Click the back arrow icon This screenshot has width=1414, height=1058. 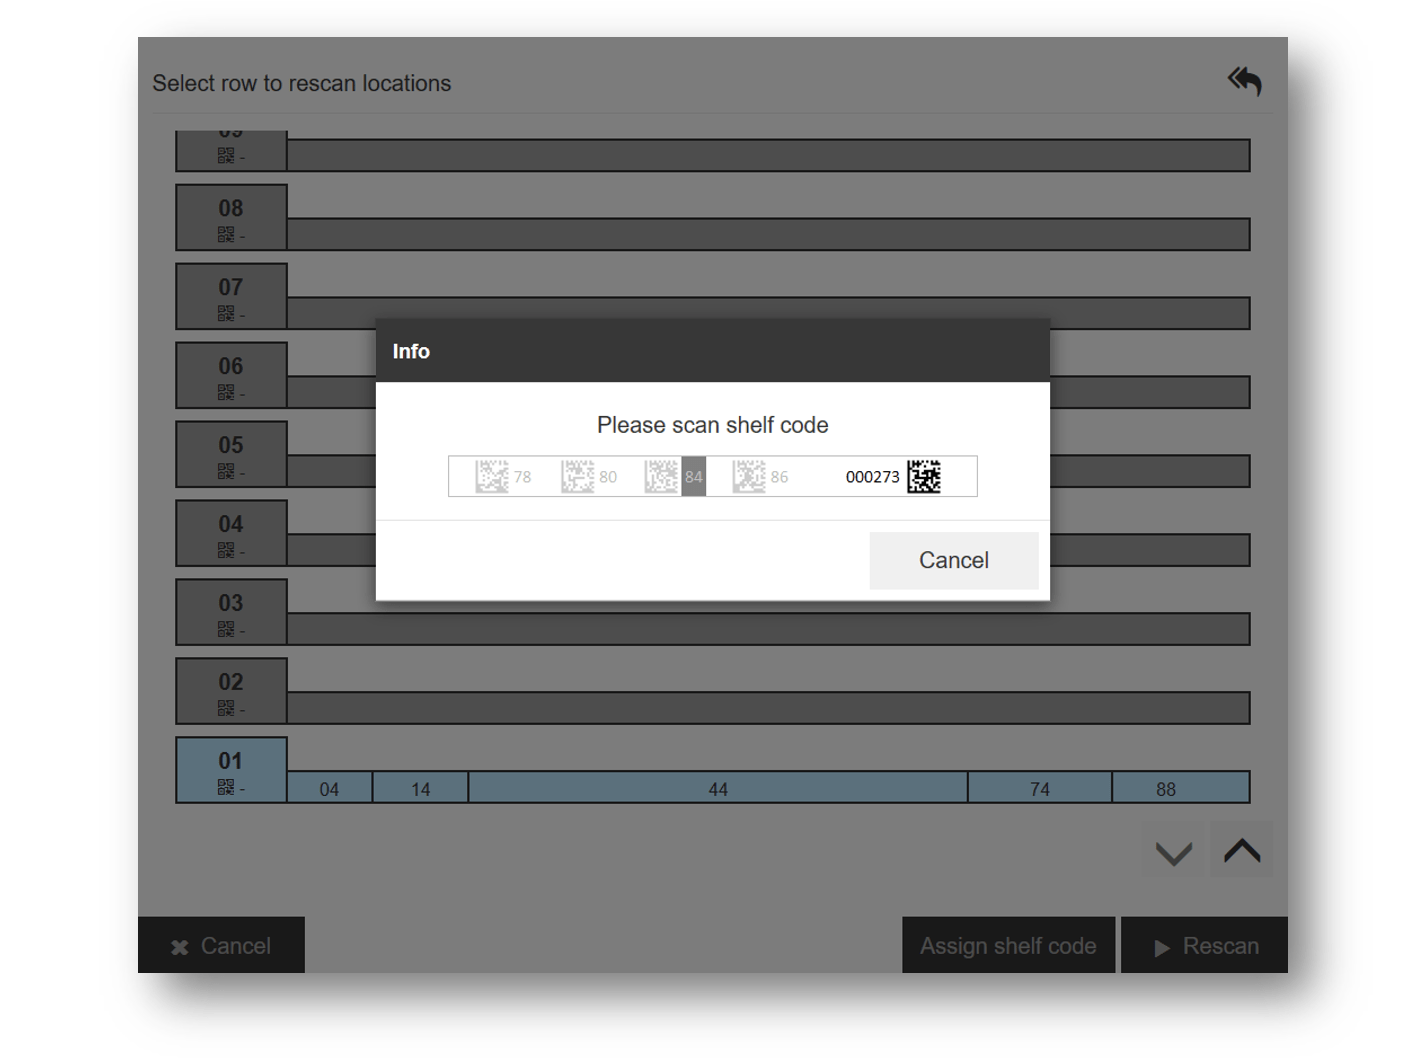1245,81
